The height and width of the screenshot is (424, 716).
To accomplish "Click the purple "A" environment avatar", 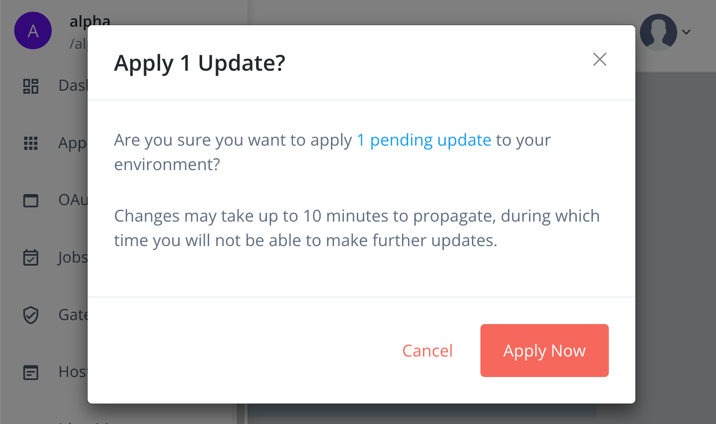I will coord(33,31).
